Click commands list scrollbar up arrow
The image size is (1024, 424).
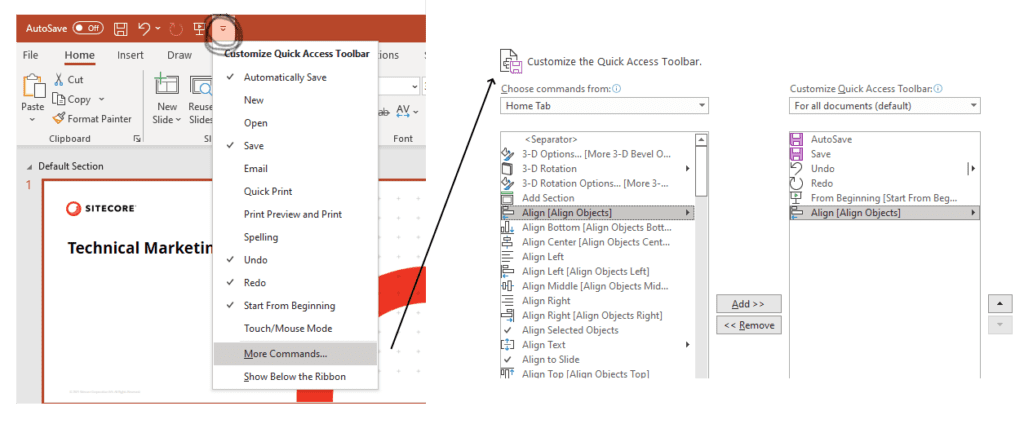point(701,139)
